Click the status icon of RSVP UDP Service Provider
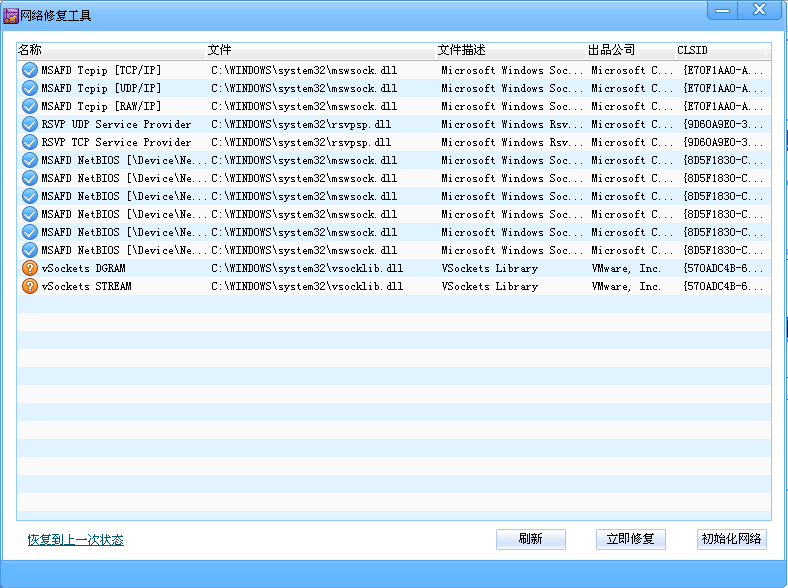Image resolution: width=788 pixels, height=588 pixels. [x=30, y=124]
